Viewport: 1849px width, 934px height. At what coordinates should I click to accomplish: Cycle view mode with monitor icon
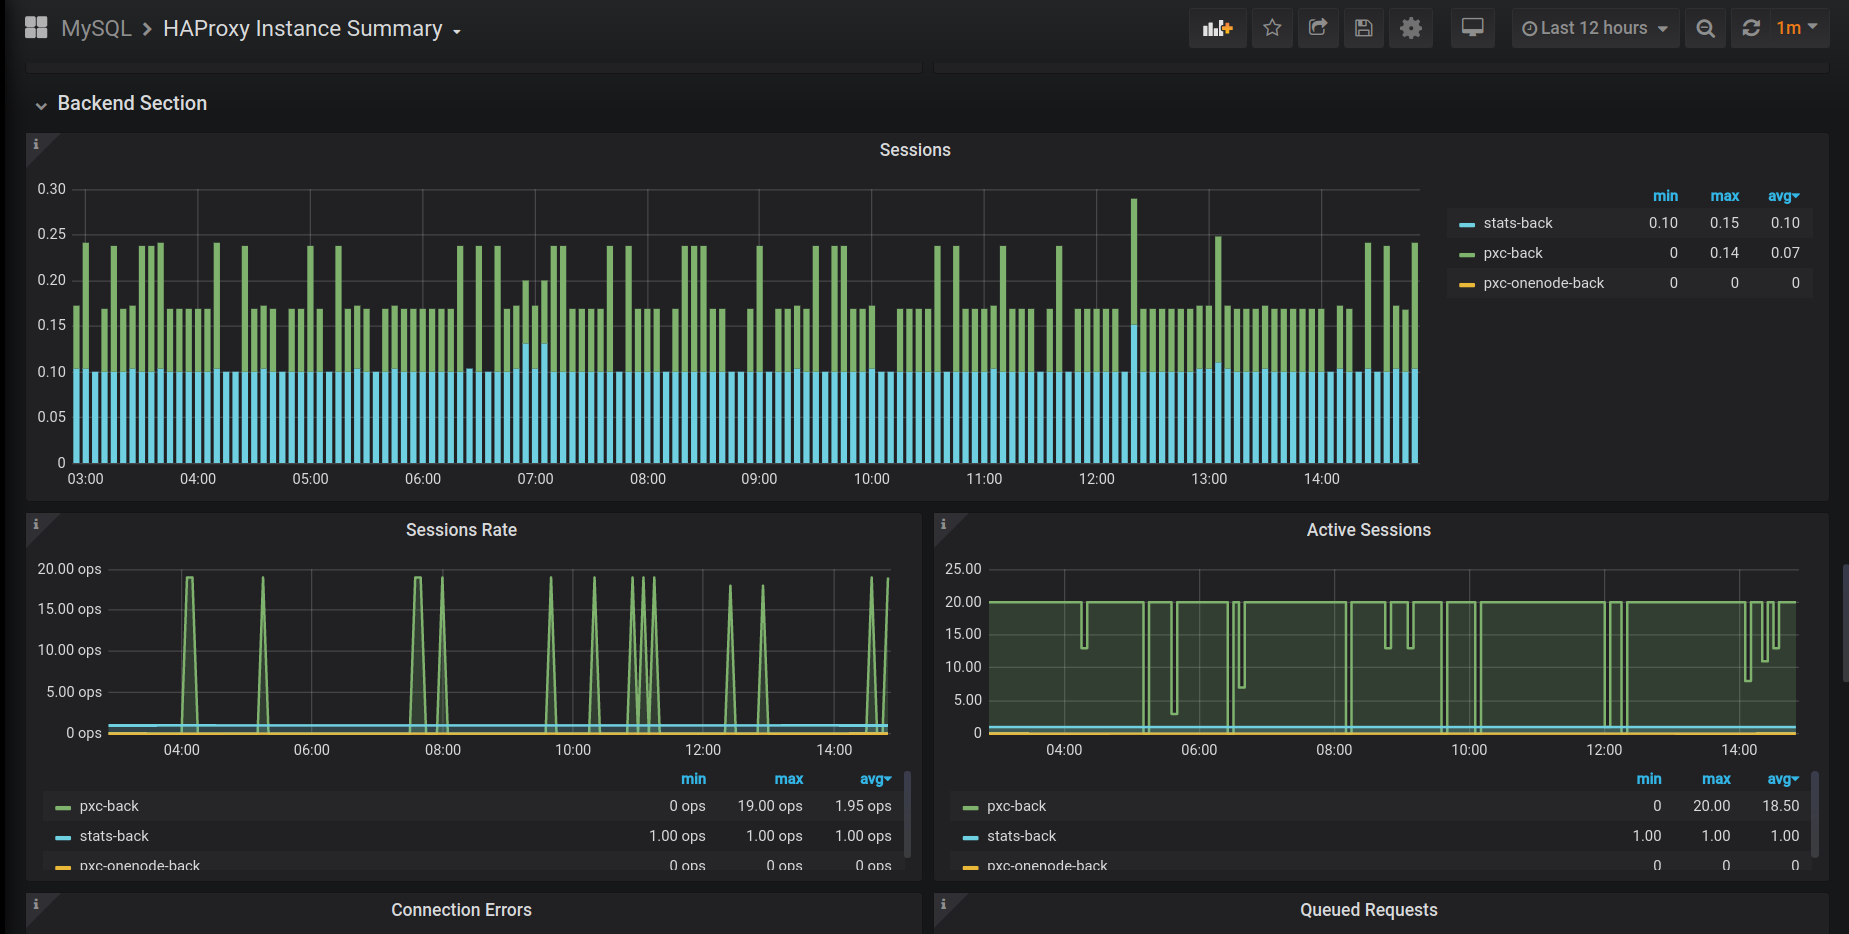tap(1472, 28)
